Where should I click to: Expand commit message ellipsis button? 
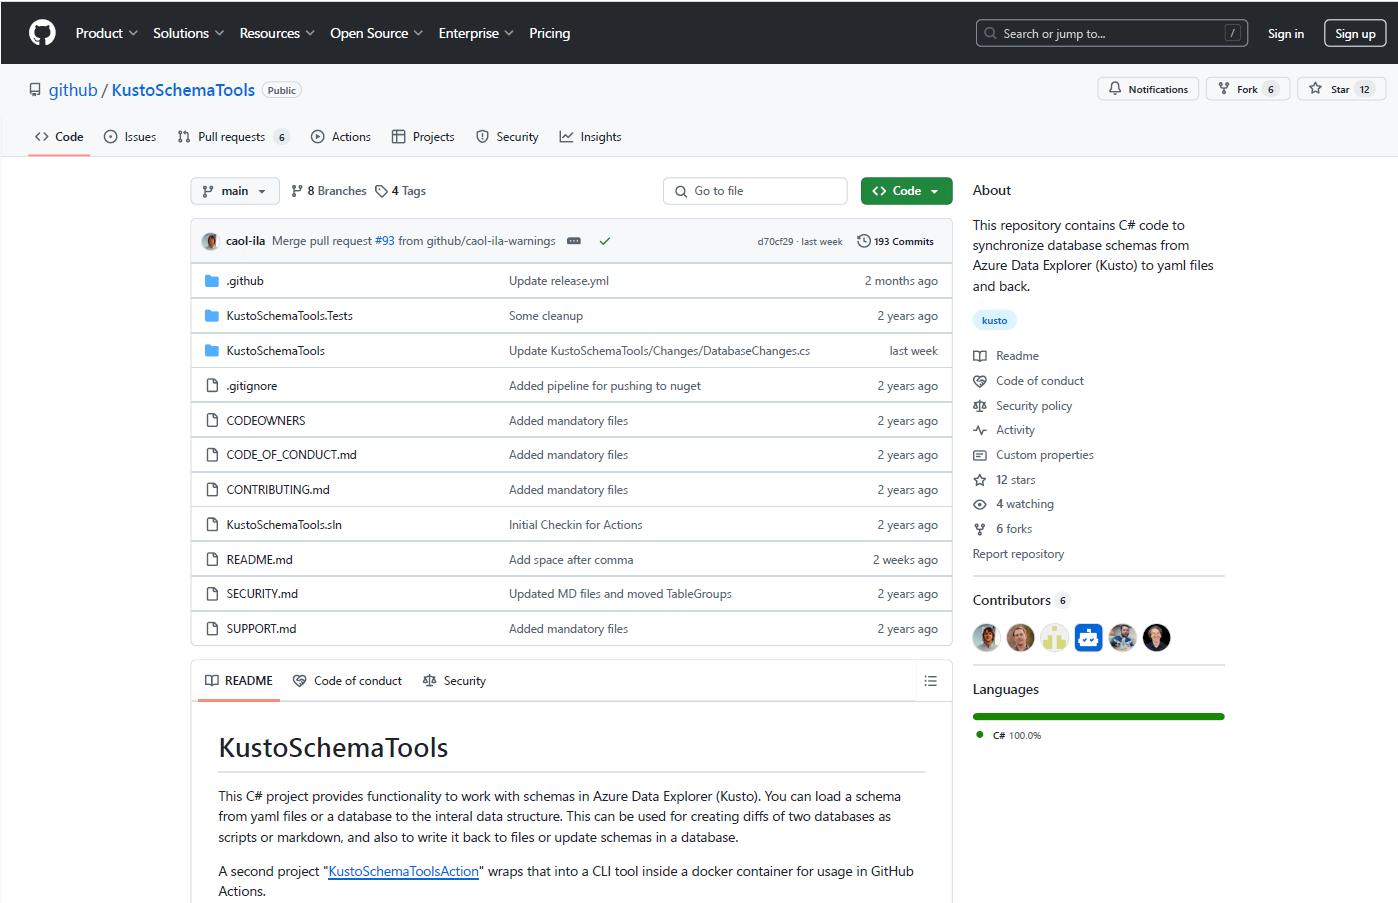point(574,241)
